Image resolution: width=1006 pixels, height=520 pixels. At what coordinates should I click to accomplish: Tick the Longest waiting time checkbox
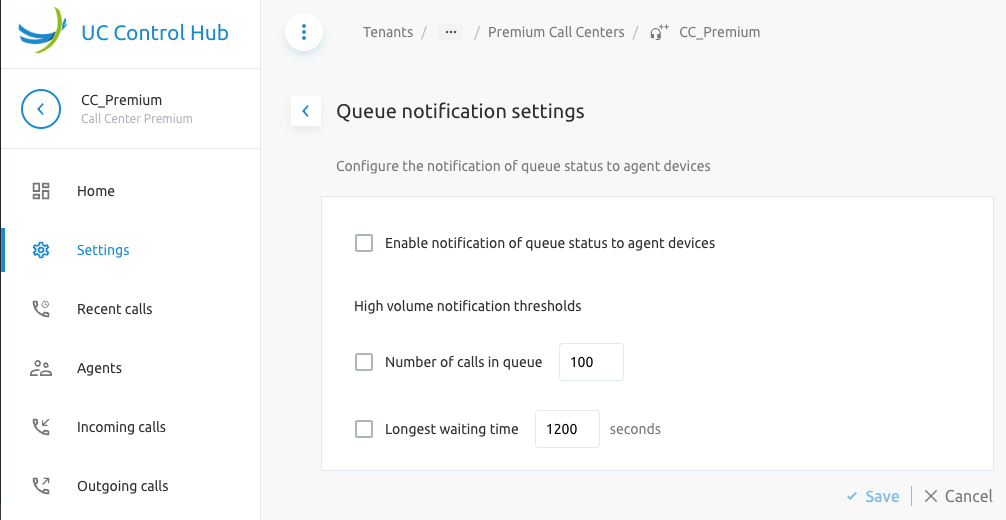[x=364, y=429]
